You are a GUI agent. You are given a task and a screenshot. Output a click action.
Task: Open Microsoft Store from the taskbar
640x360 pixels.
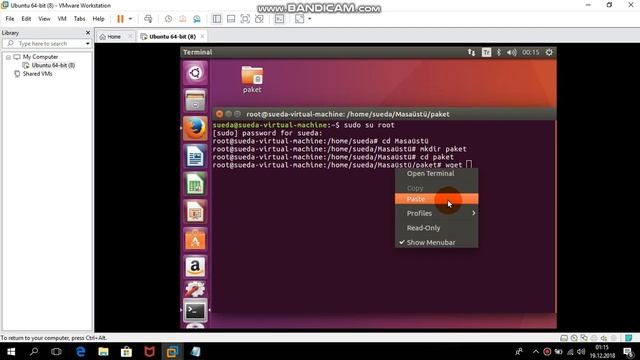(x=126, y=351)
